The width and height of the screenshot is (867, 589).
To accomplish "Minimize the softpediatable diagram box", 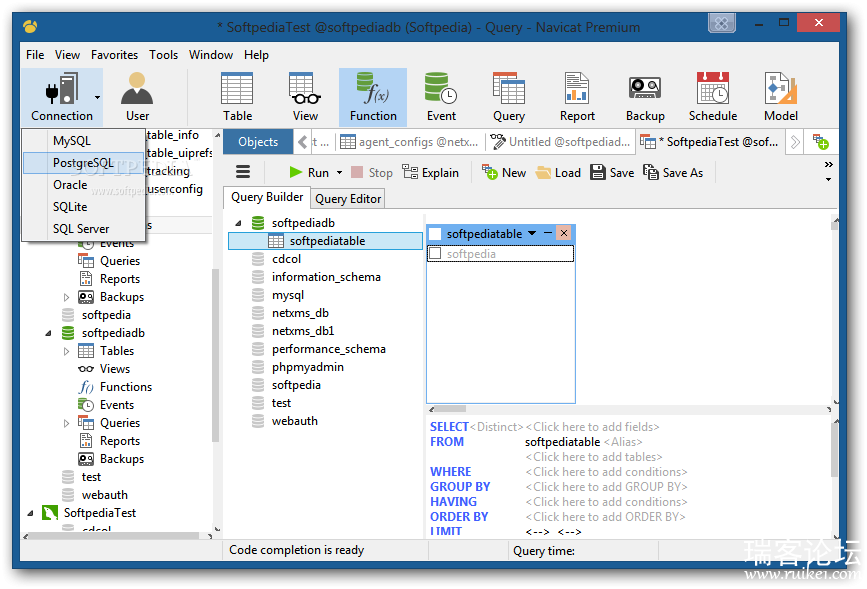I will point(547,233).
